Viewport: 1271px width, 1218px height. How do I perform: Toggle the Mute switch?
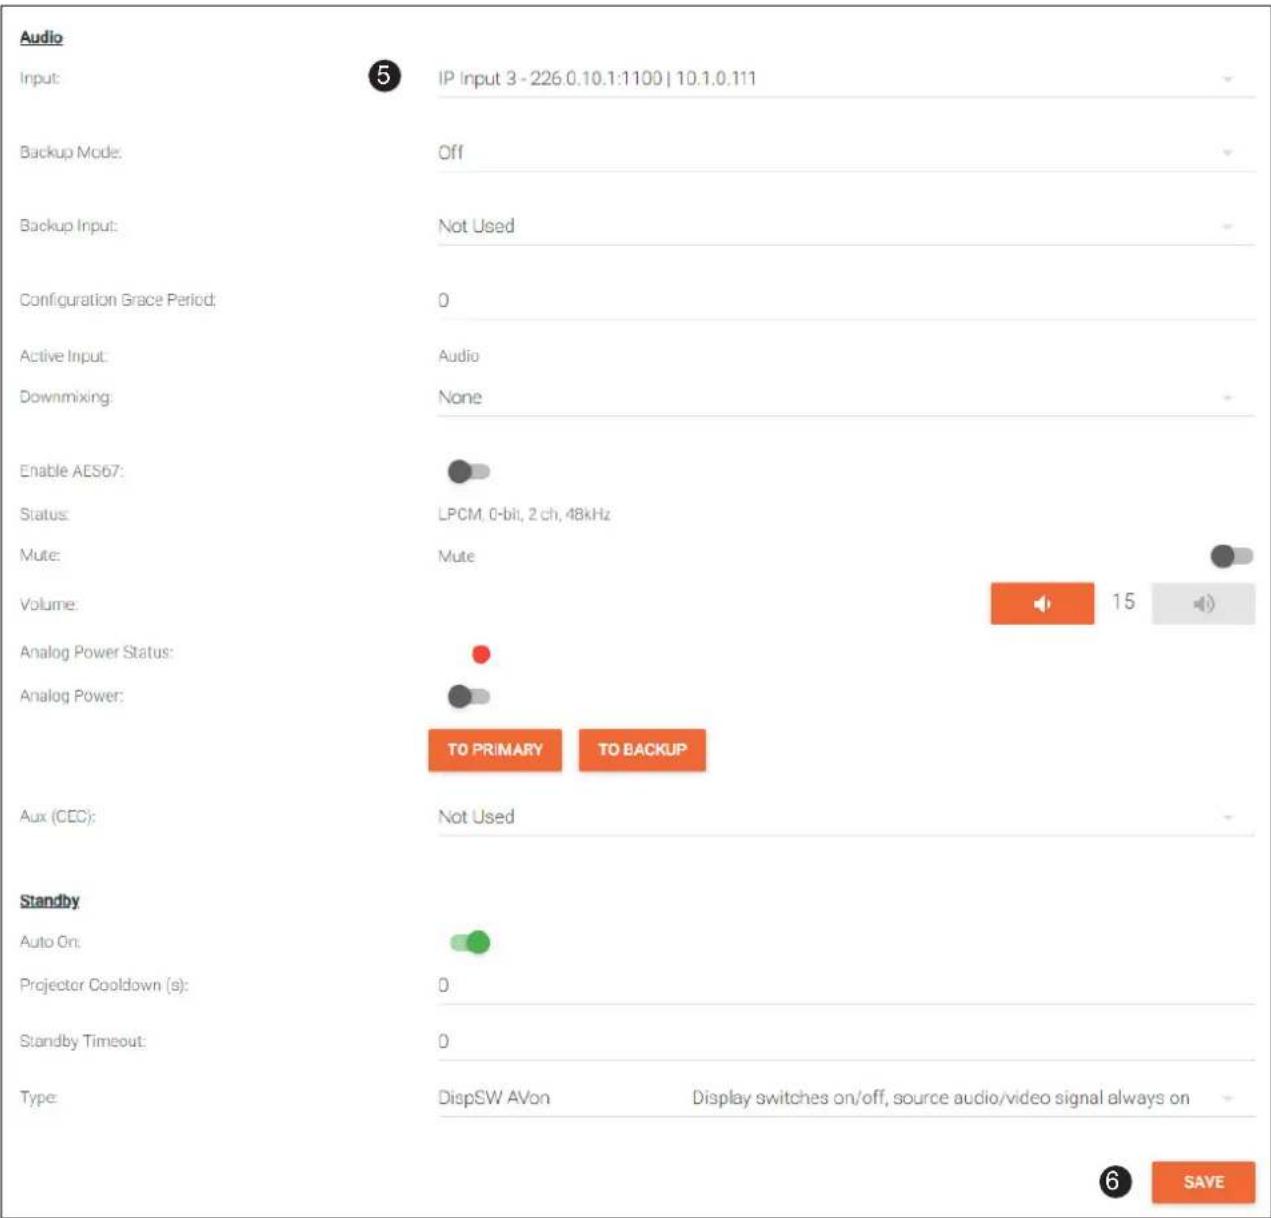(x=1231, y=556)
